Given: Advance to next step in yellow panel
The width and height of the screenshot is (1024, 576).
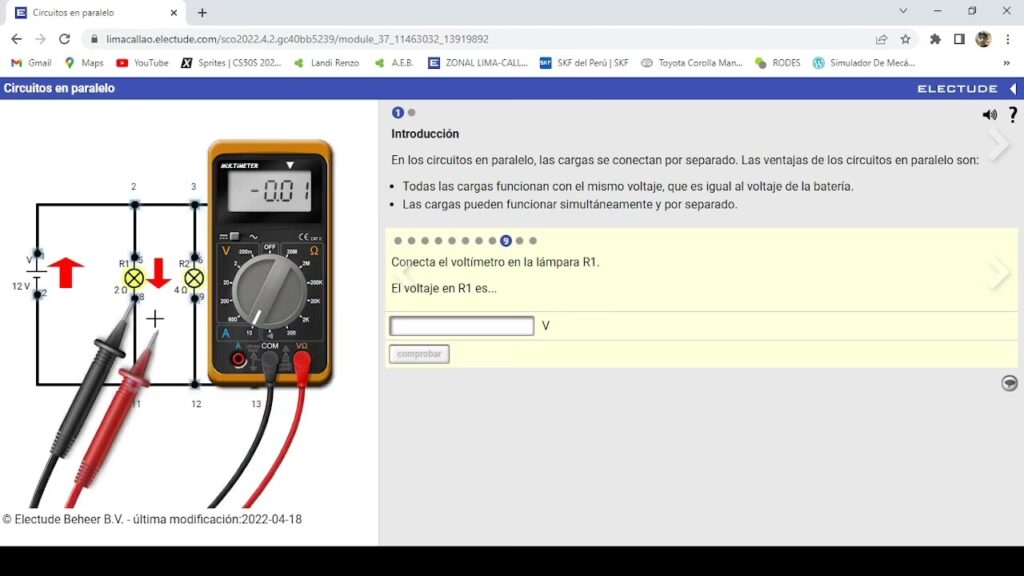Looking at the screenshot, I should pos(998,273).
